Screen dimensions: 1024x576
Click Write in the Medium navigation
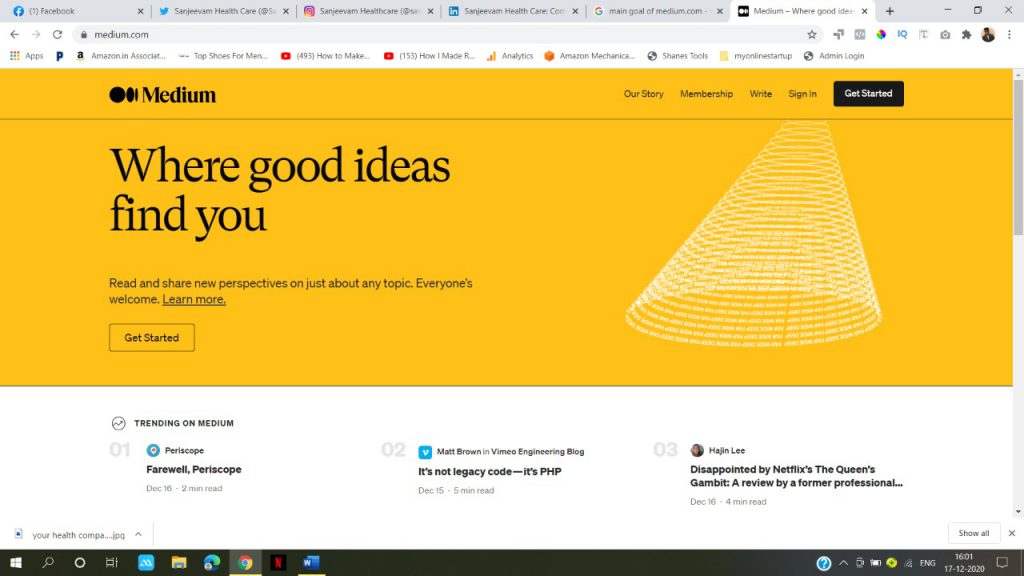point(760,94)
